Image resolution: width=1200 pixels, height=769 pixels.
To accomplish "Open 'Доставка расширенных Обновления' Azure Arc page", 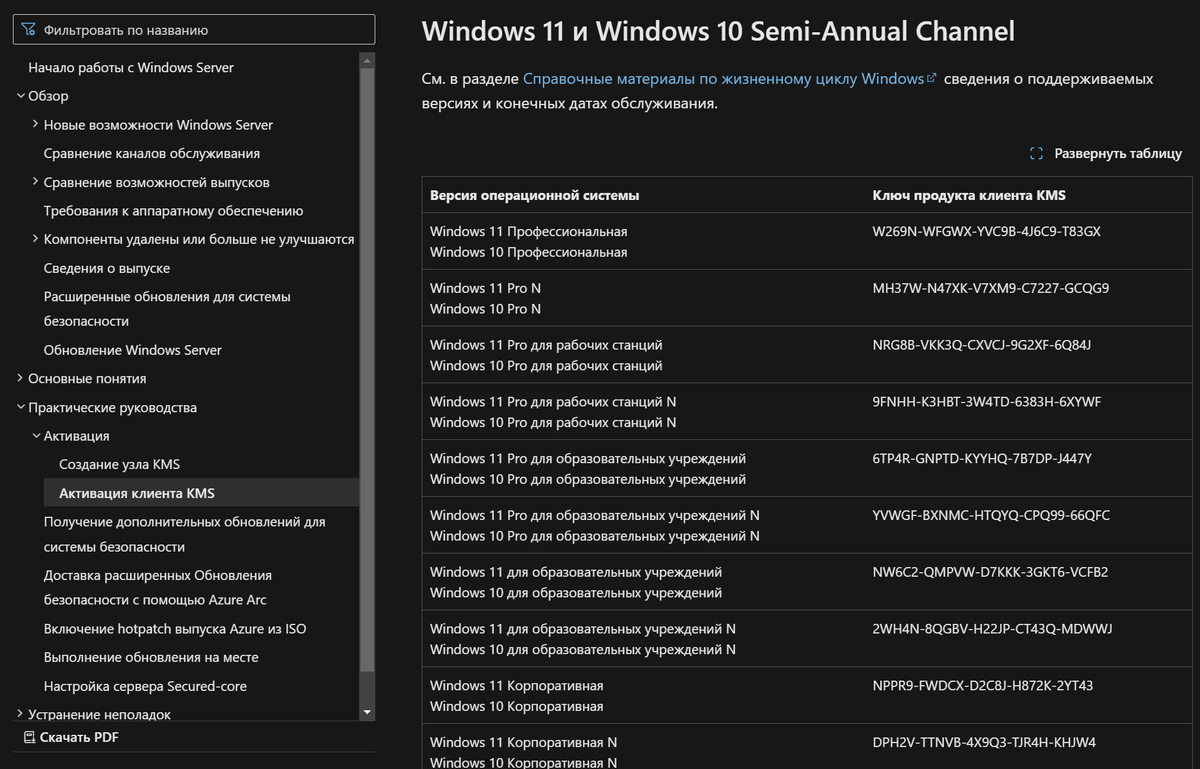I will click(158, 588).
